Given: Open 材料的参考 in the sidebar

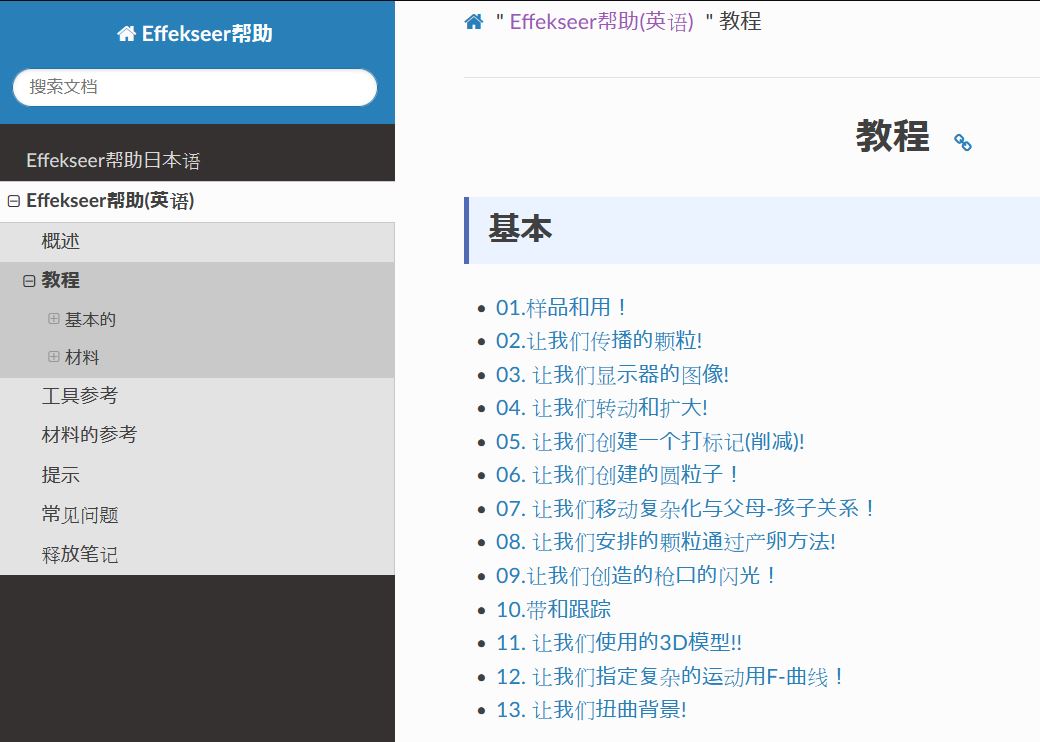Looking at the screenshot, I should coord(89,435).
